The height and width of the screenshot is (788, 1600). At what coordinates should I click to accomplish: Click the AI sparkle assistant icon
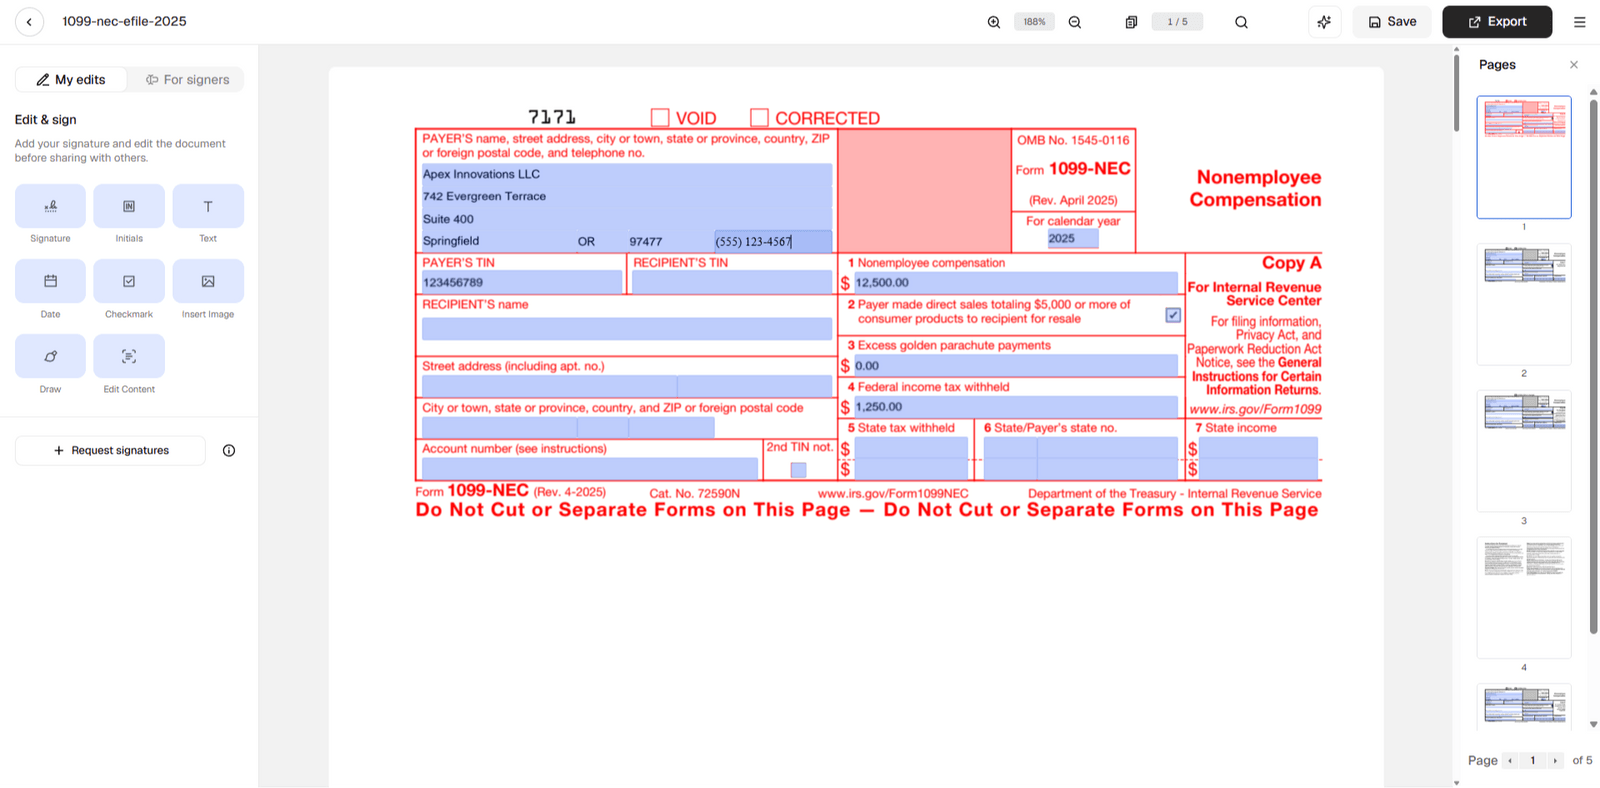point(1324,22)
